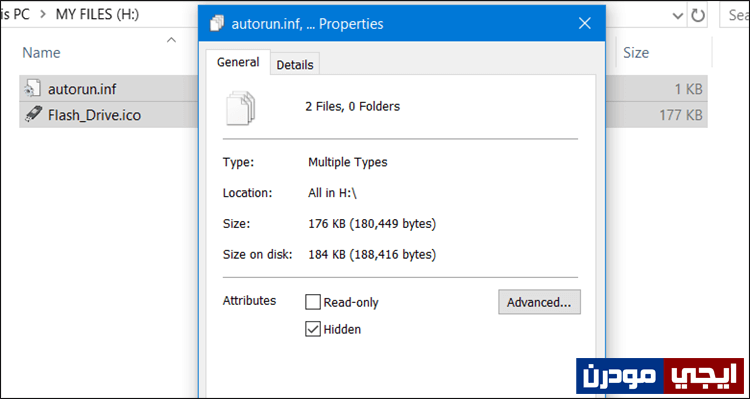750x399 pixels.
Task: Select the autorun.inf file name
Action: 82,89
